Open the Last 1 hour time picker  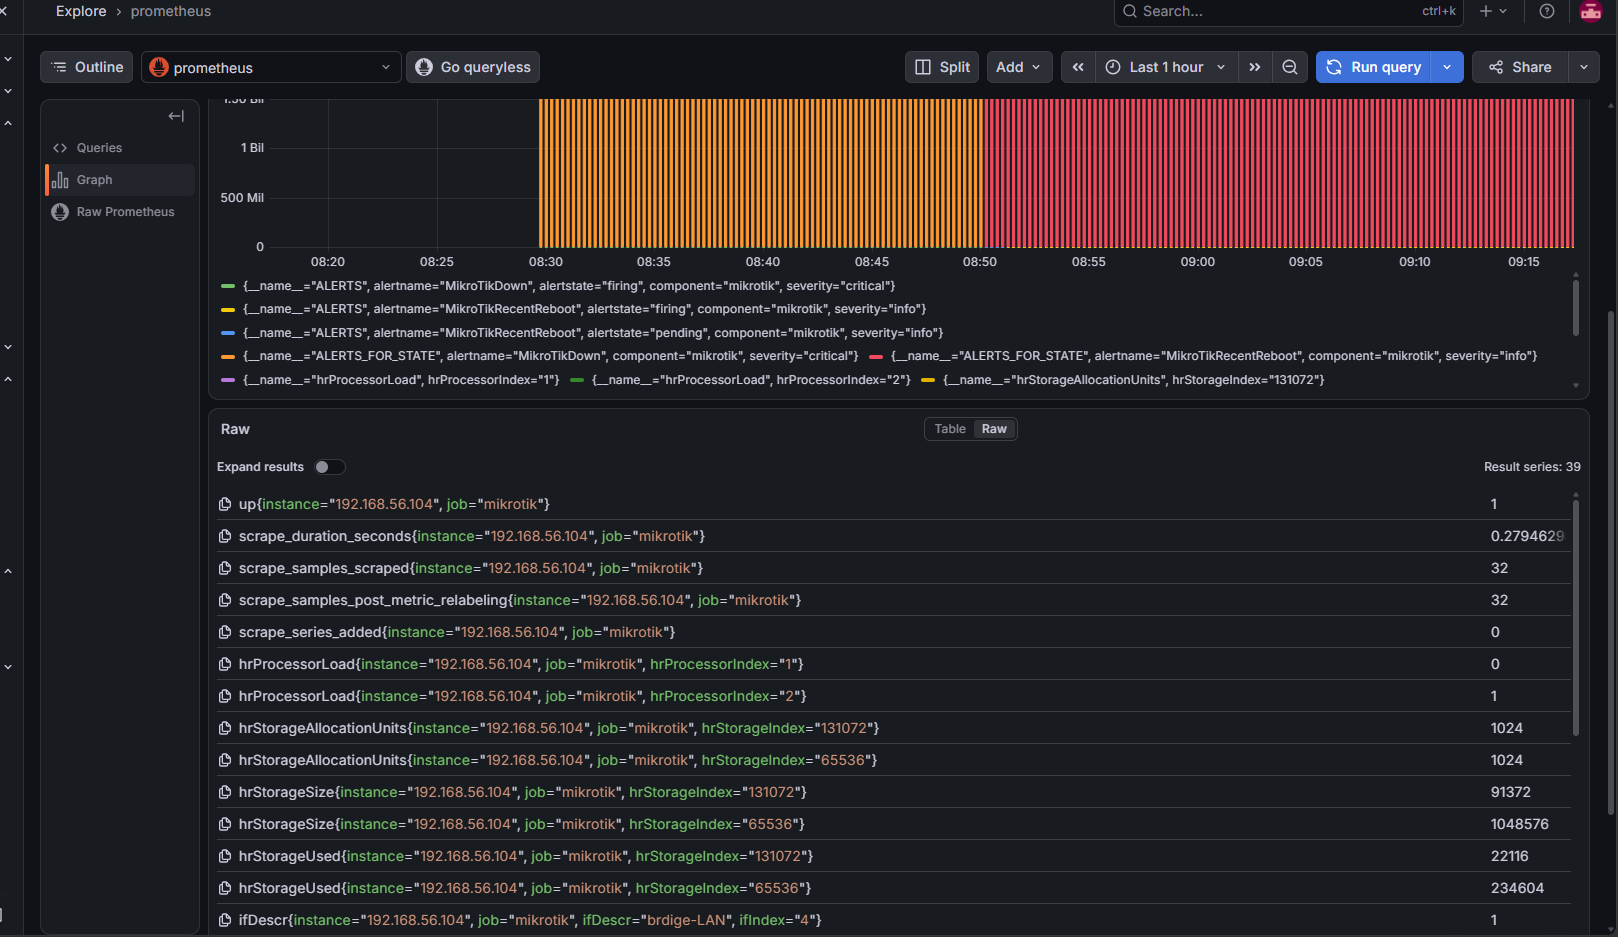click(x=1166, y=67)
